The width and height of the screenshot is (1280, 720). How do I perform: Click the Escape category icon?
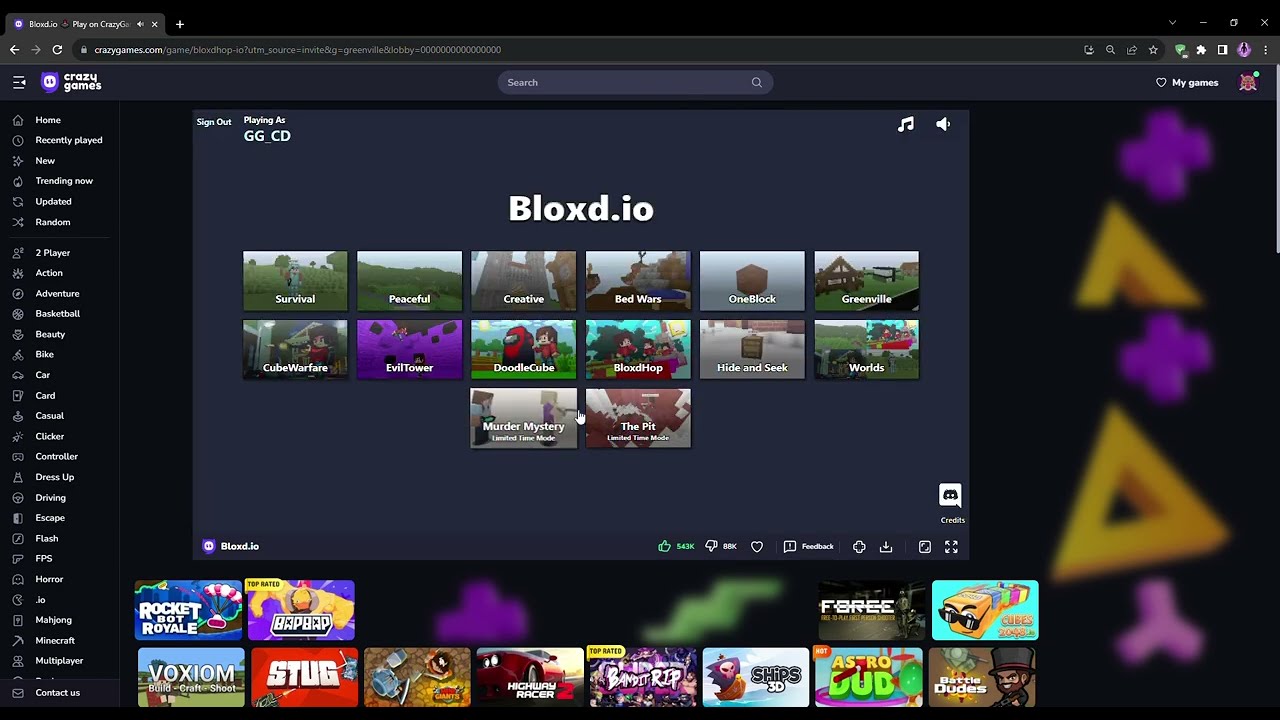[18, 518]
